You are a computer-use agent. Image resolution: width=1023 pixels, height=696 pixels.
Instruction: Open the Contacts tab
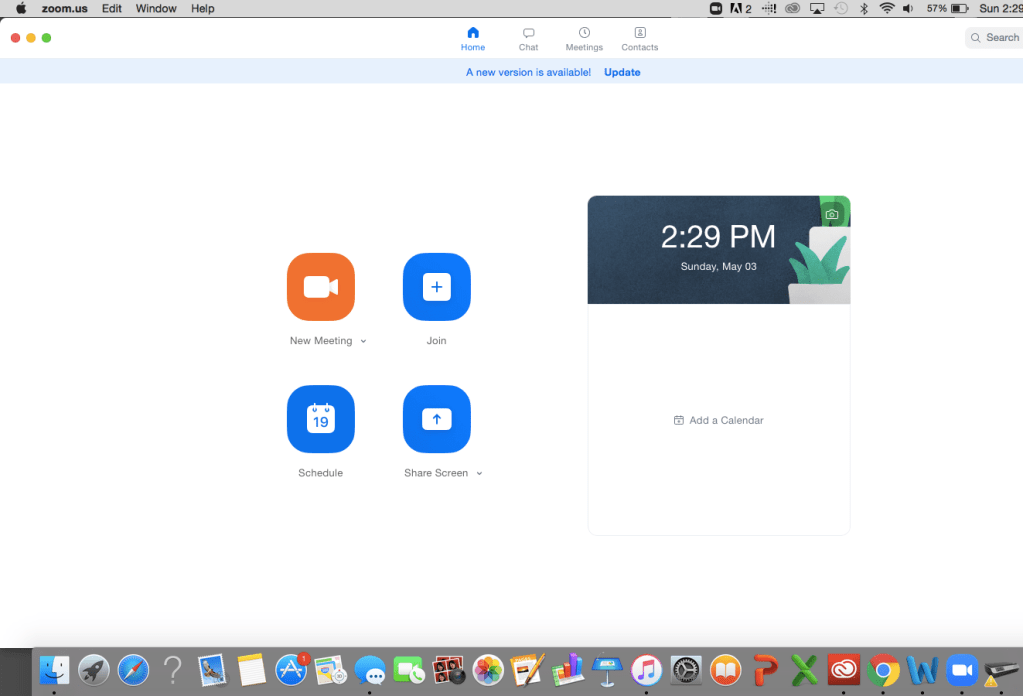pyautogui.click(x=639, y=39)
